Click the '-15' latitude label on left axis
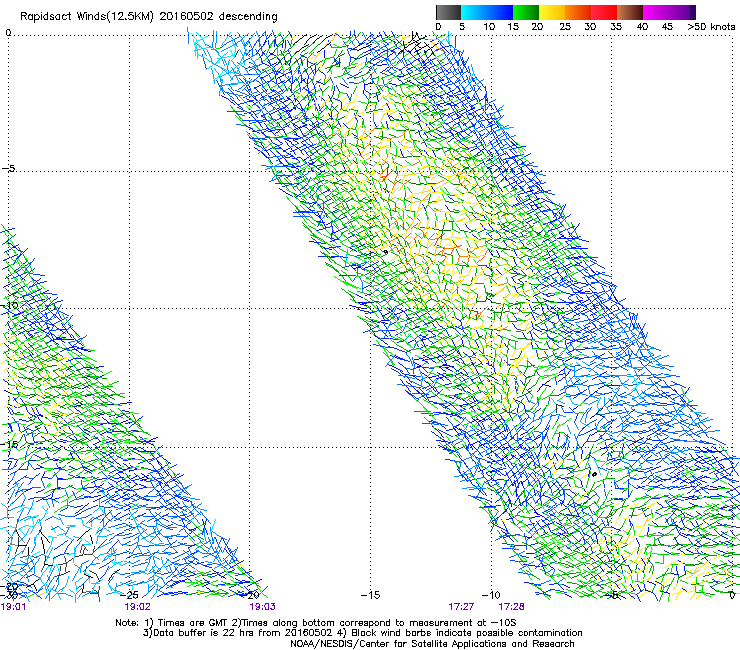This screenshot has height=650, width=740. tap(9, 444)
